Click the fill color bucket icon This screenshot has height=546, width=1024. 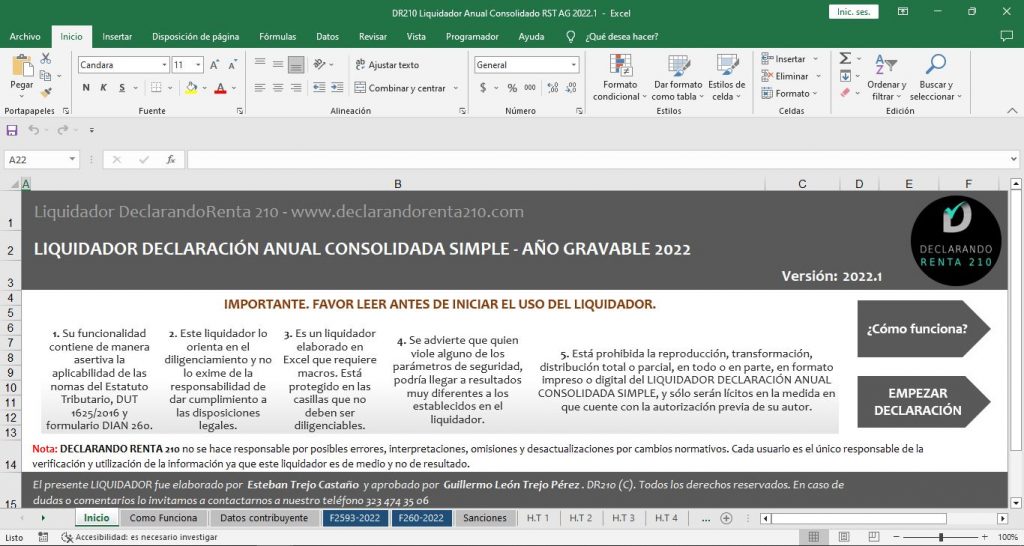(x=191, y=88)
